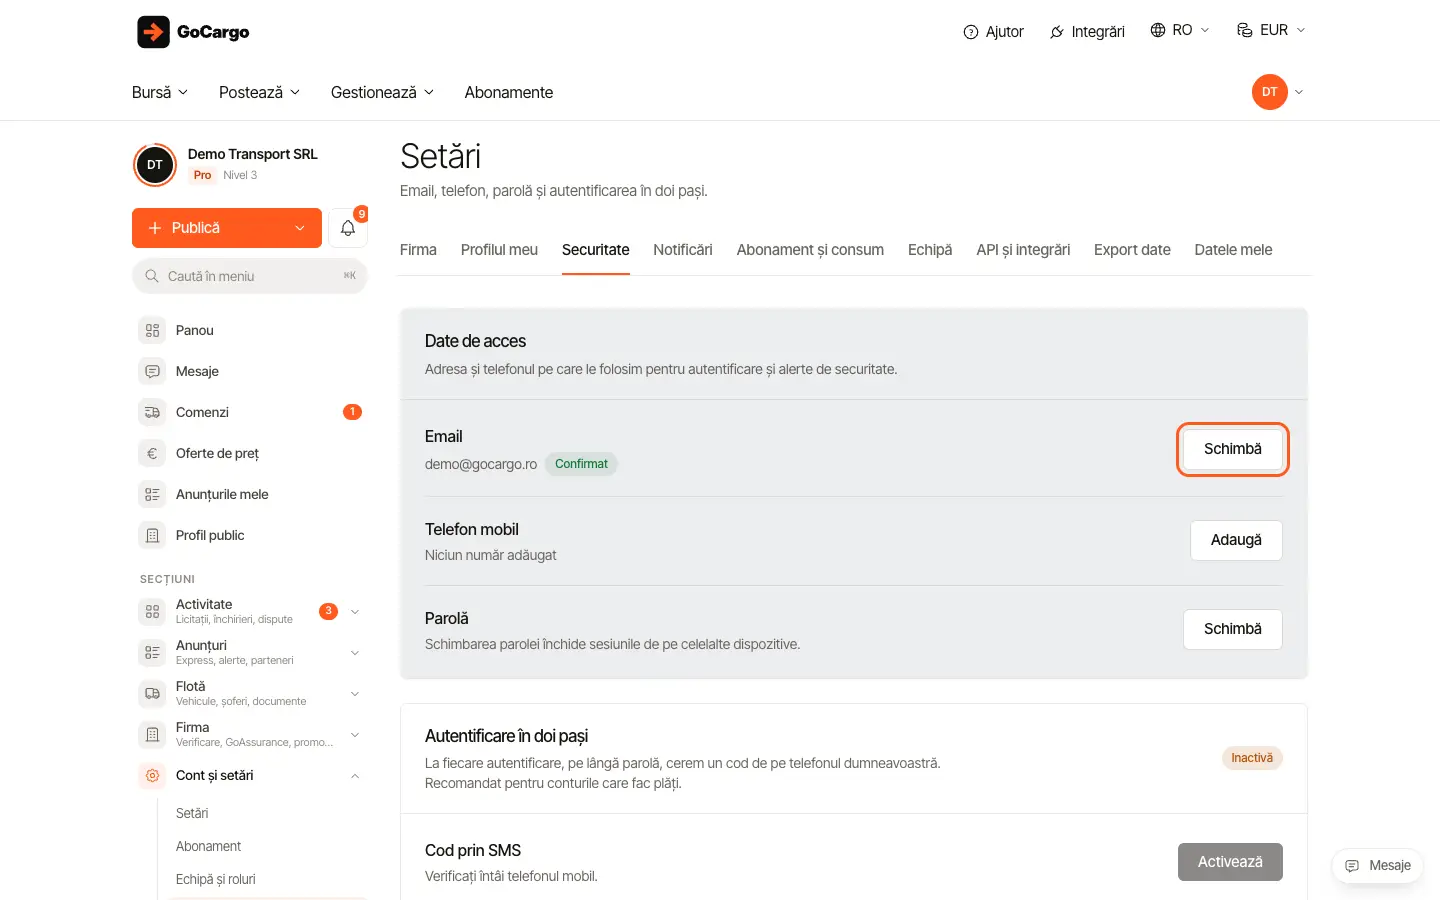Open the Ajutor help link
This screenshot has width=1440, height=900.
[993, 31]
